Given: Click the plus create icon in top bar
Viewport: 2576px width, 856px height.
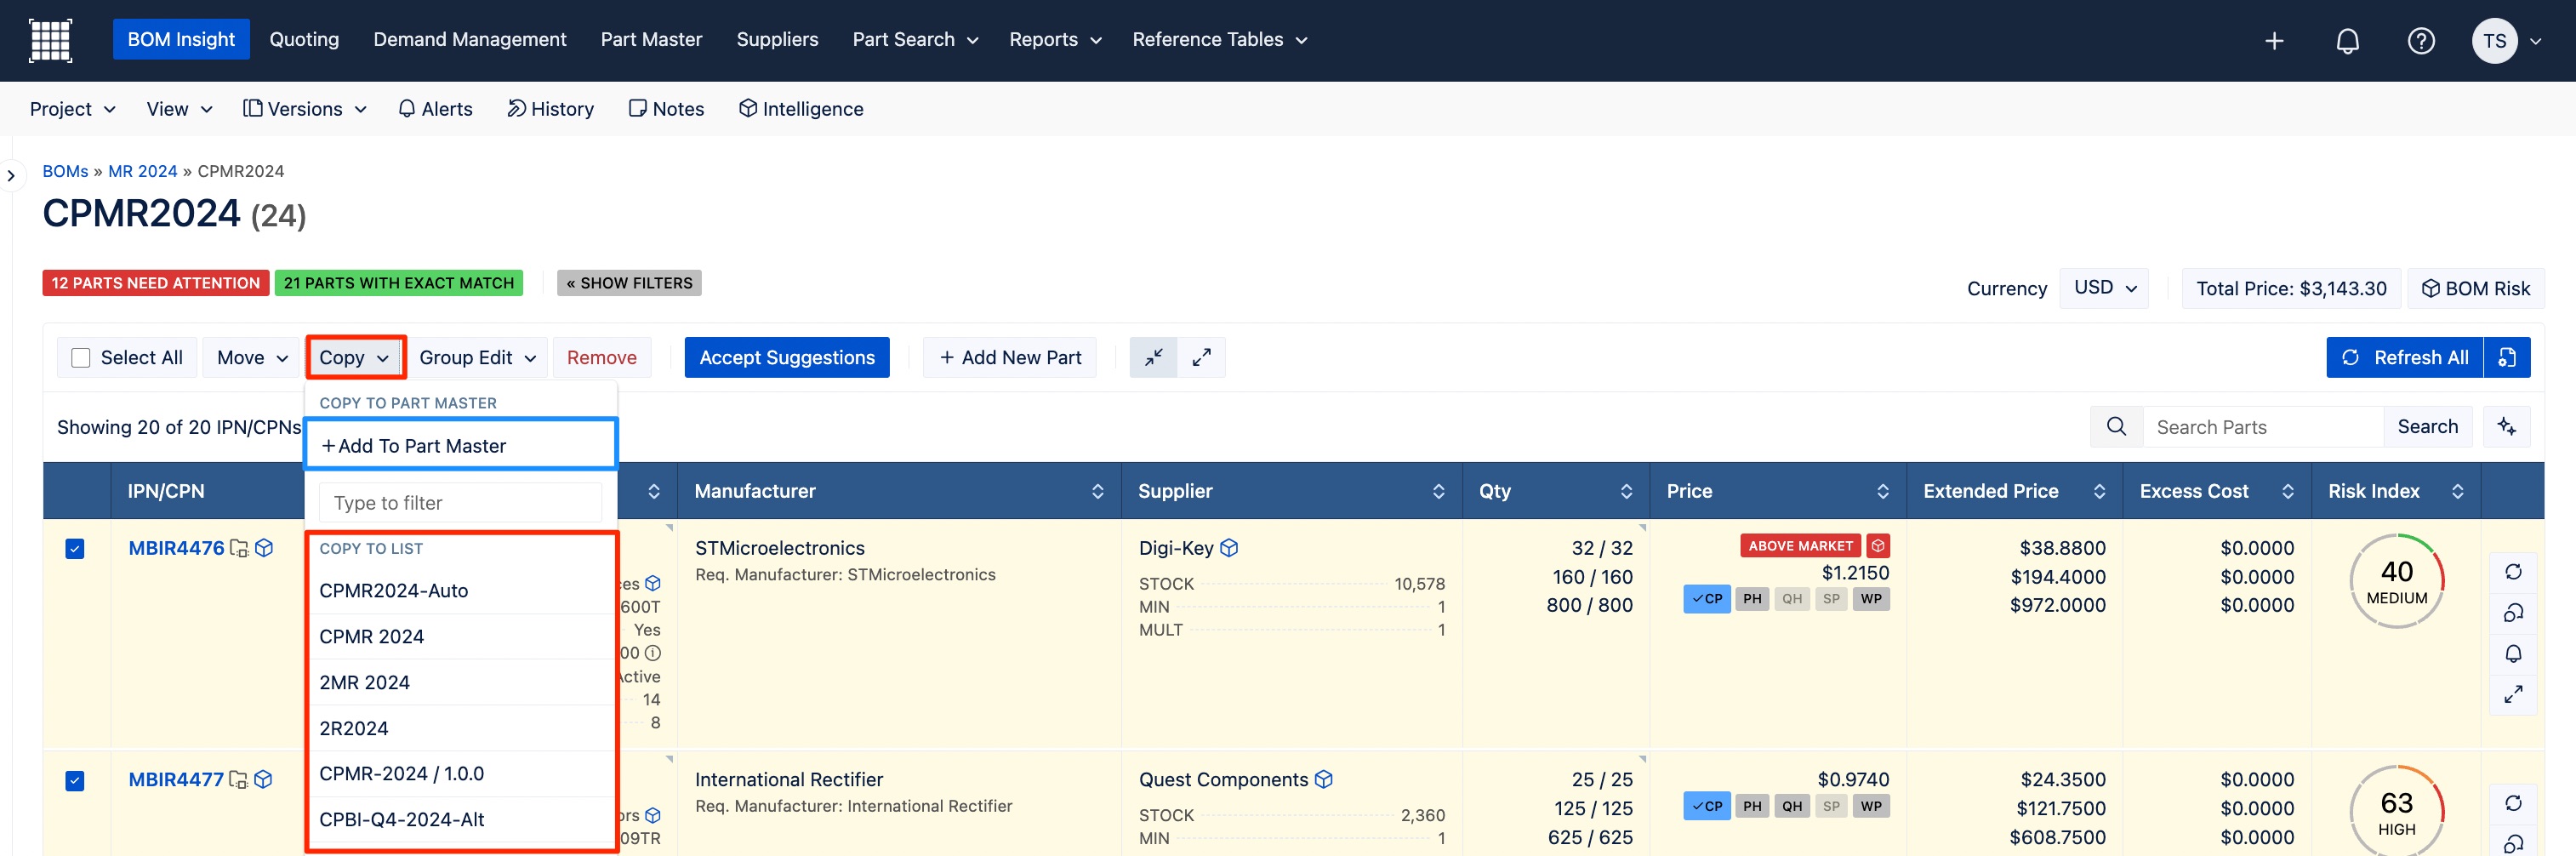Looking at the screenshot, I should [x=2274, y=41].
